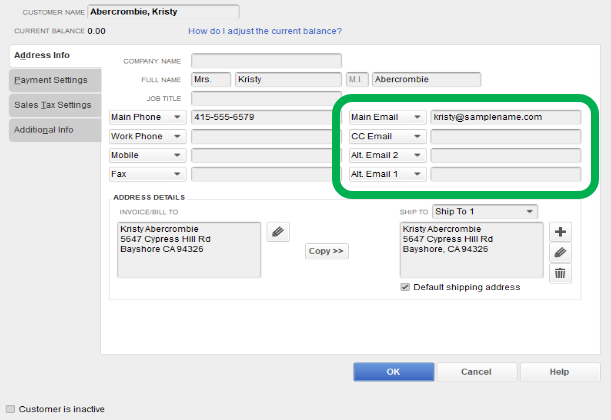Open 'How do I adjust the current balance?' link
Screen dimensions: 611x420
pos(265,31)
